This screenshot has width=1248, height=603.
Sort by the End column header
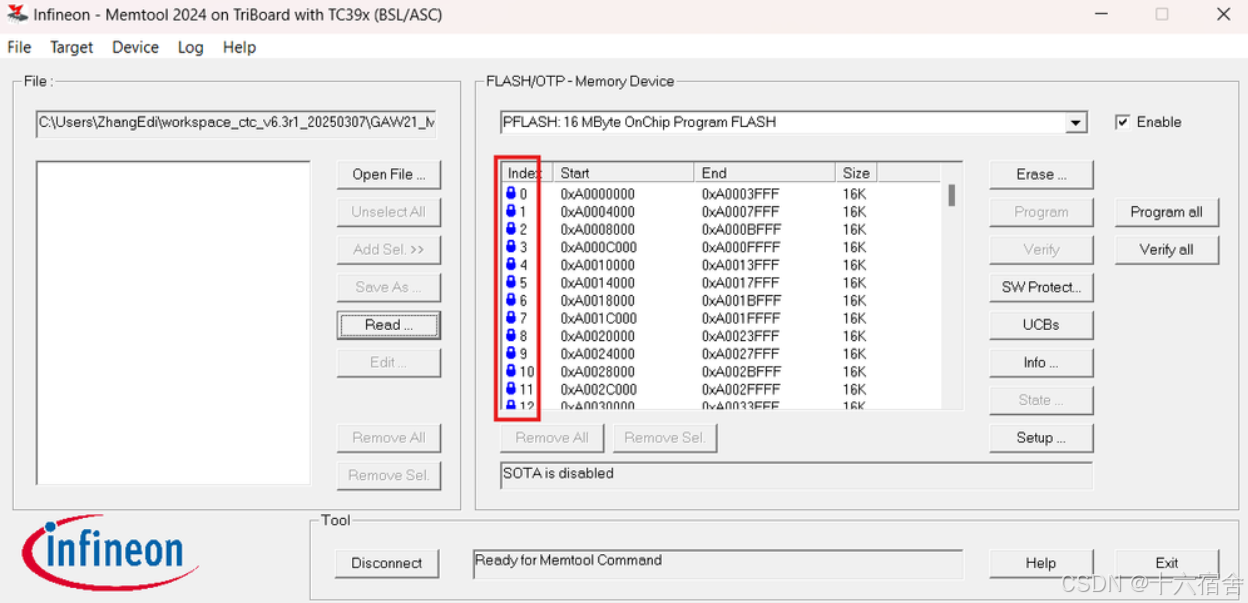[764, 173]
